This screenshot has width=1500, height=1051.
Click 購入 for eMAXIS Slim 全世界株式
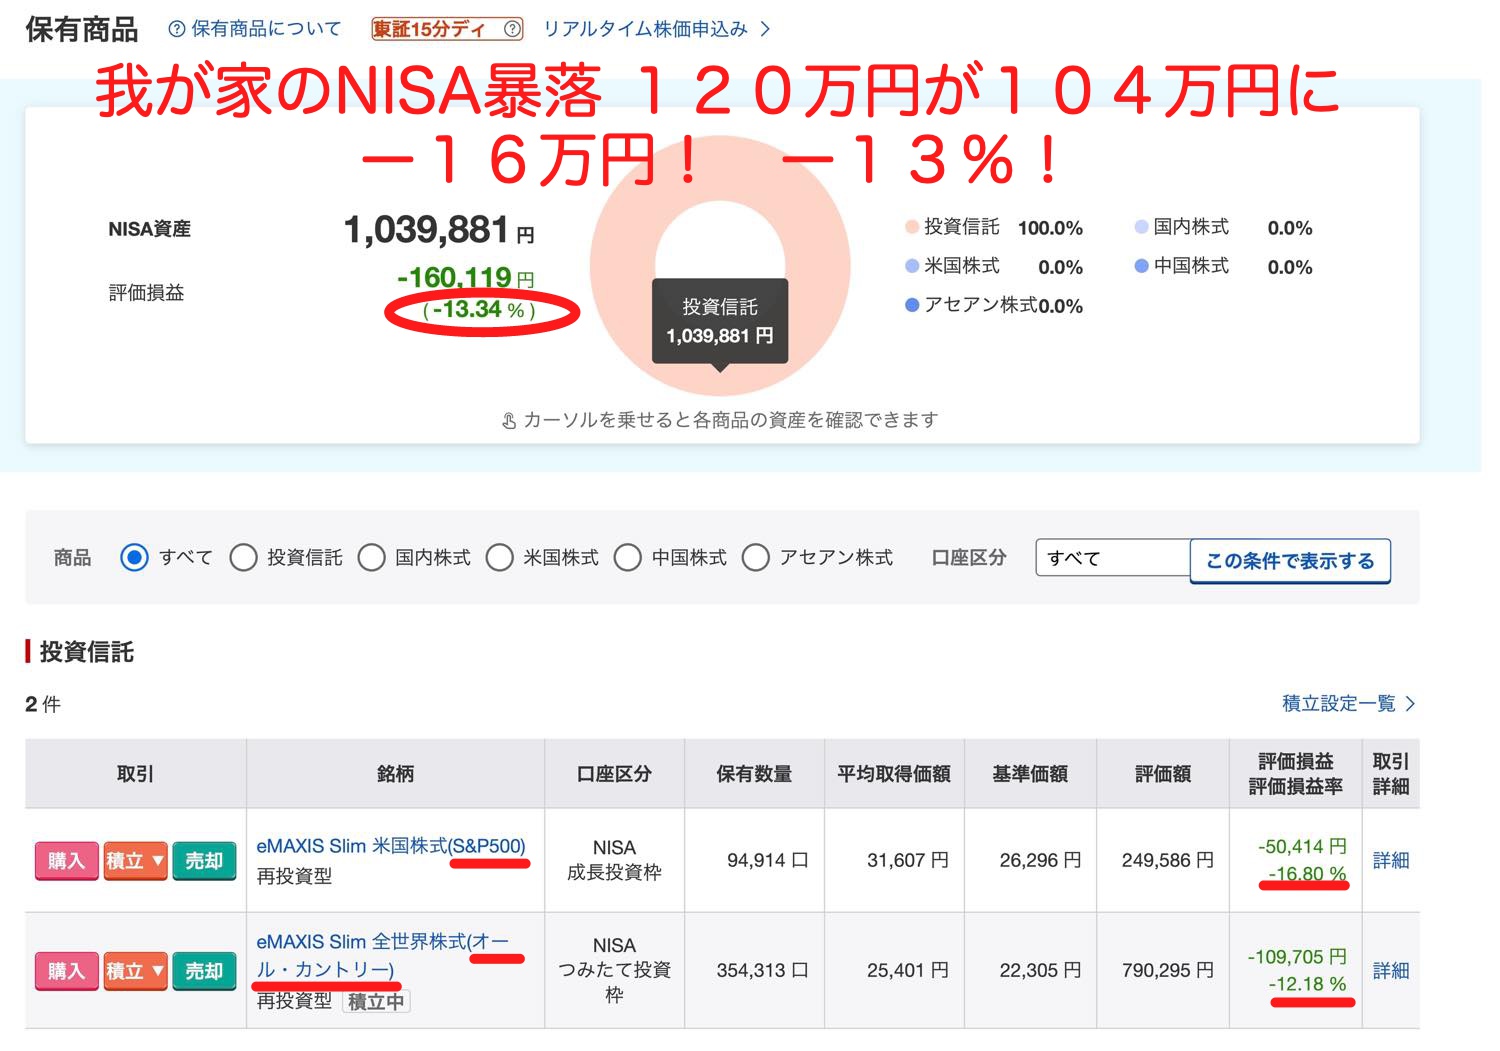point(66,970)
